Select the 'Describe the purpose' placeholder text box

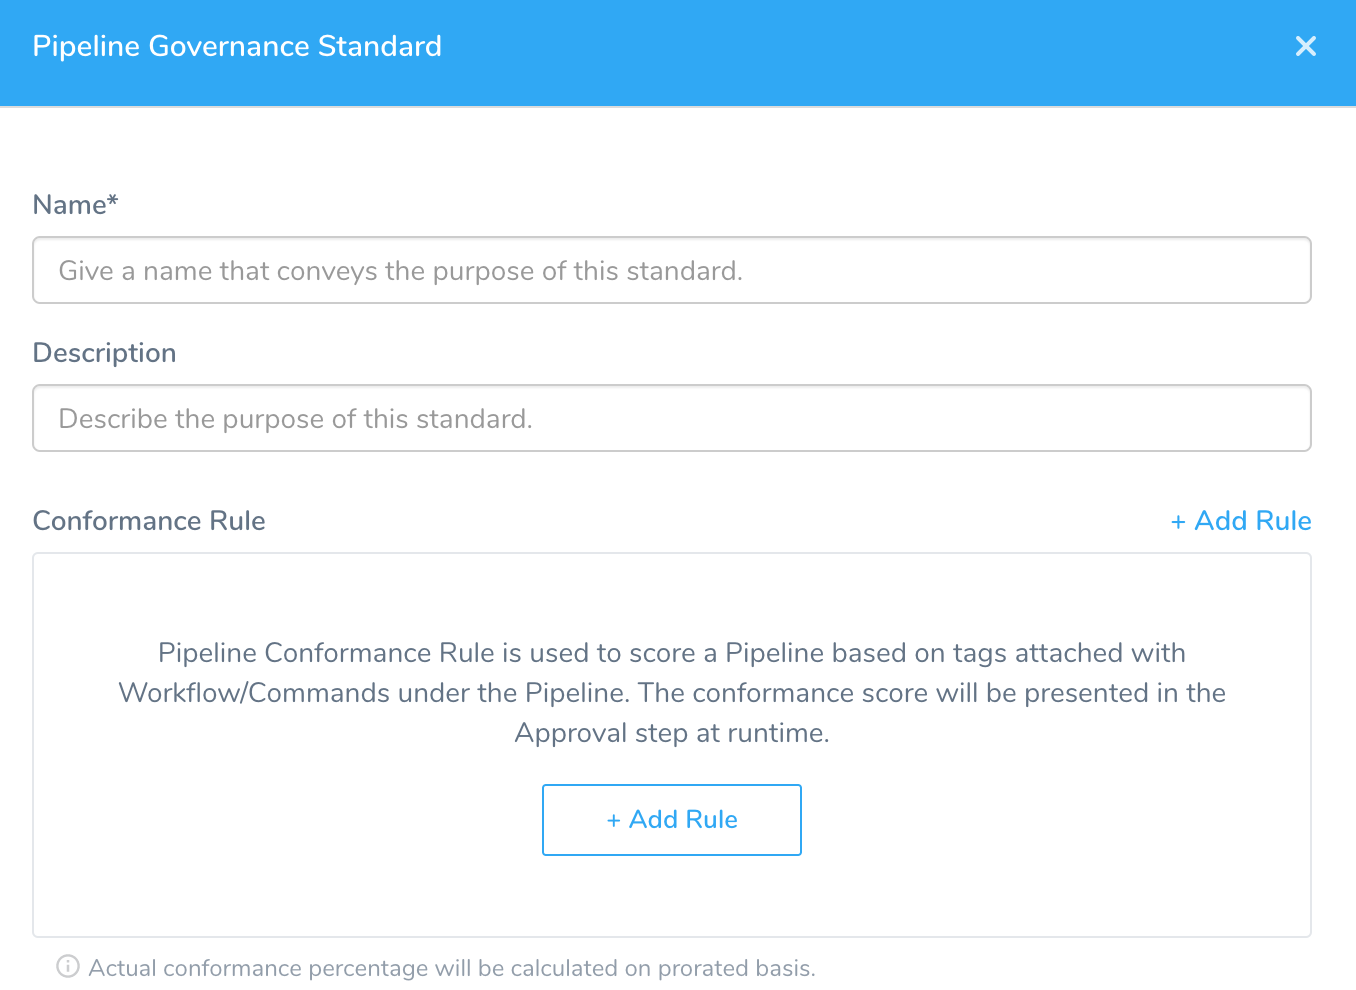click(672, 418)
